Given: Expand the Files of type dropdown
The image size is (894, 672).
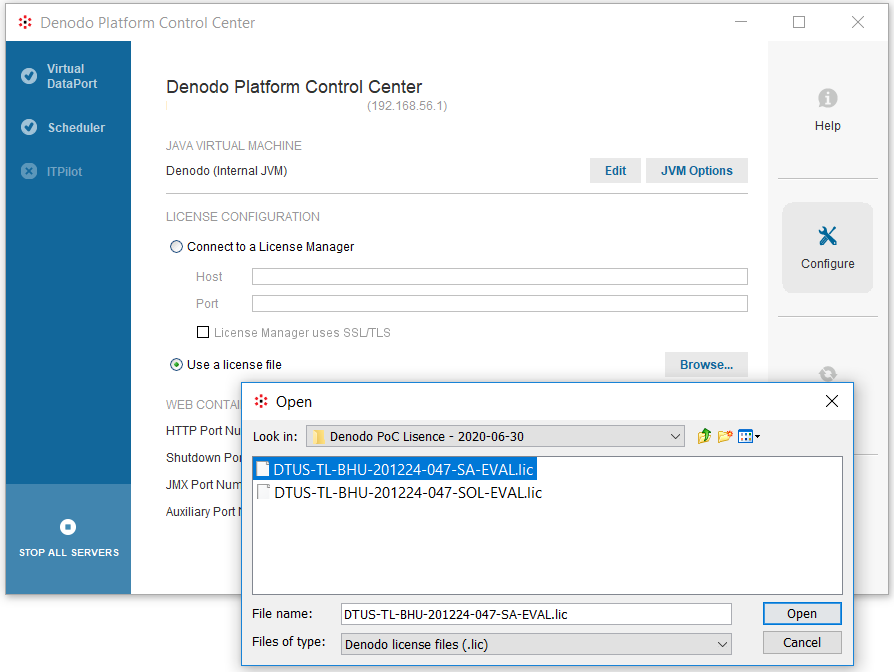Looking at the screenshot, I should [x=722, y=645].
